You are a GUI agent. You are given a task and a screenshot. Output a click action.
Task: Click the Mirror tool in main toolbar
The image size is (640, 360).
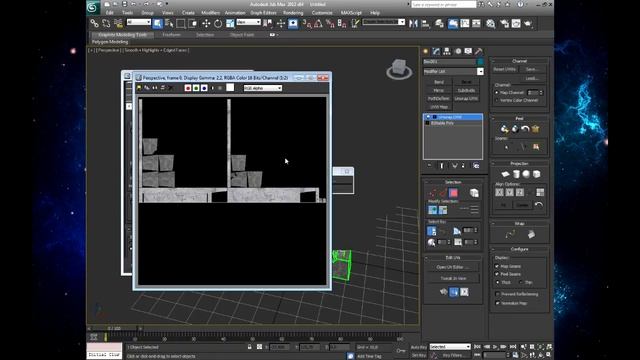(x=413, y=24)
